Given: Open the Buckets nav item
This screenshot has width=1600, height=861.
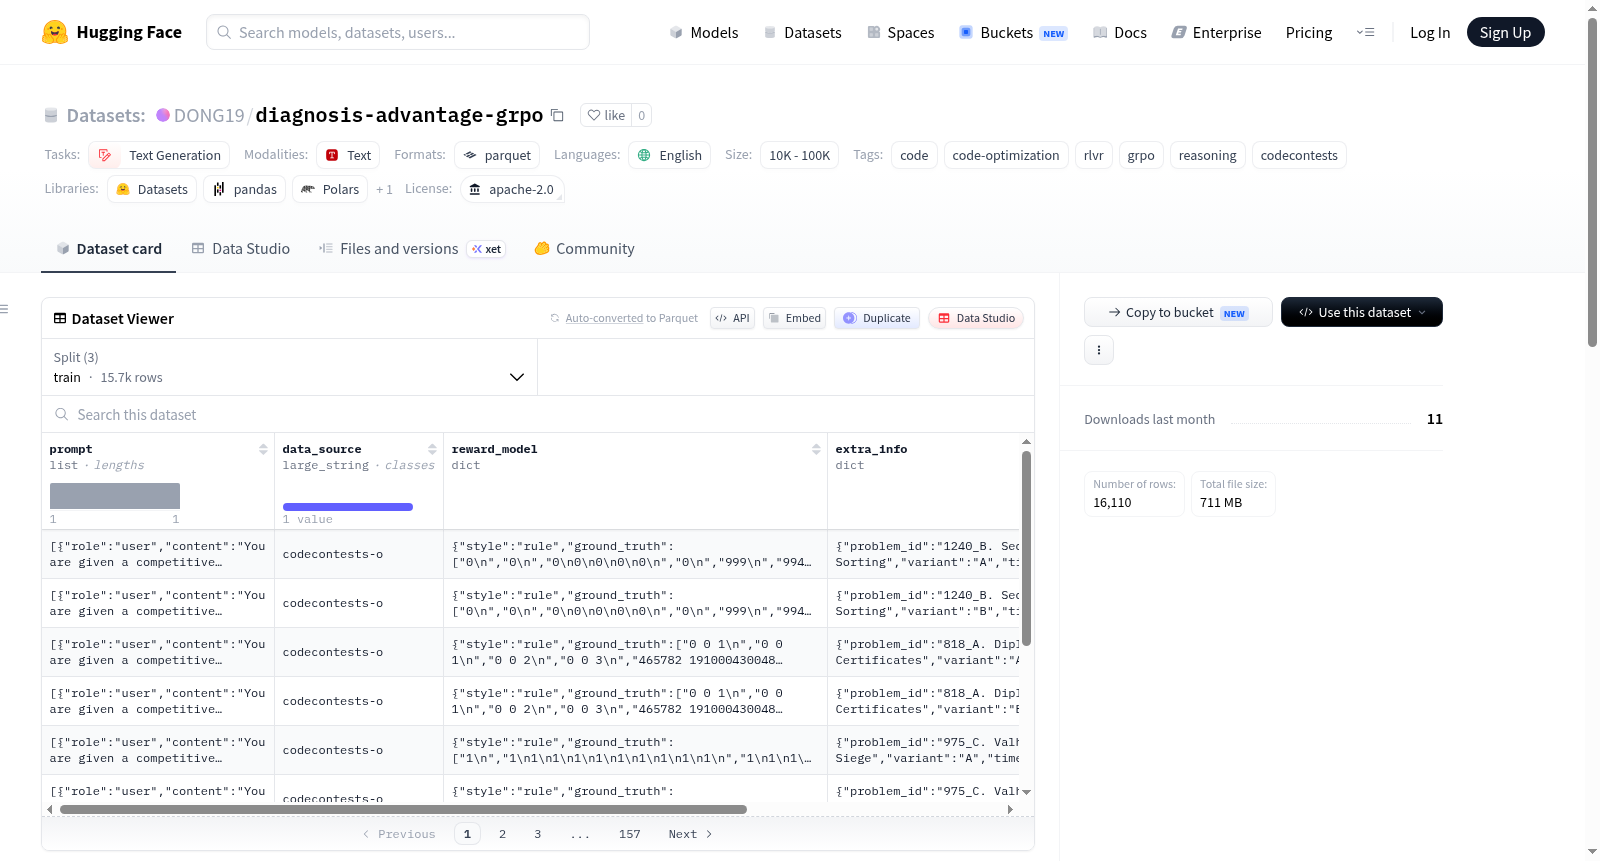Looking at the screenshot, I should pyautogui.click(x=1013, y=32).
